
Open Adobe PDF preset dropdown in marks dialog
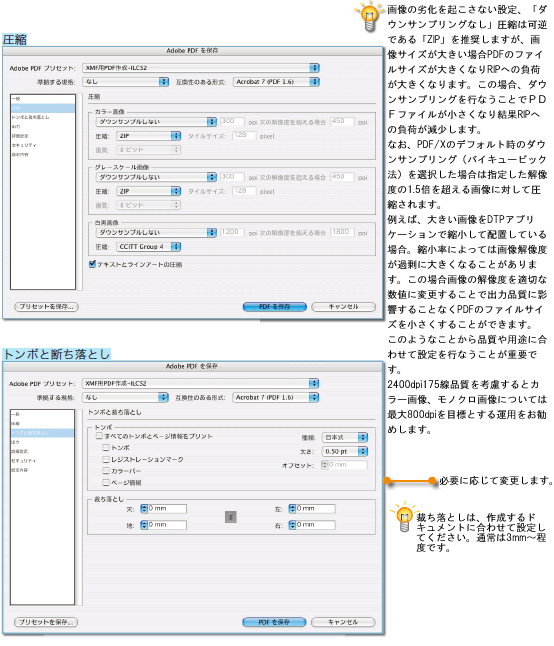(201, 383)
